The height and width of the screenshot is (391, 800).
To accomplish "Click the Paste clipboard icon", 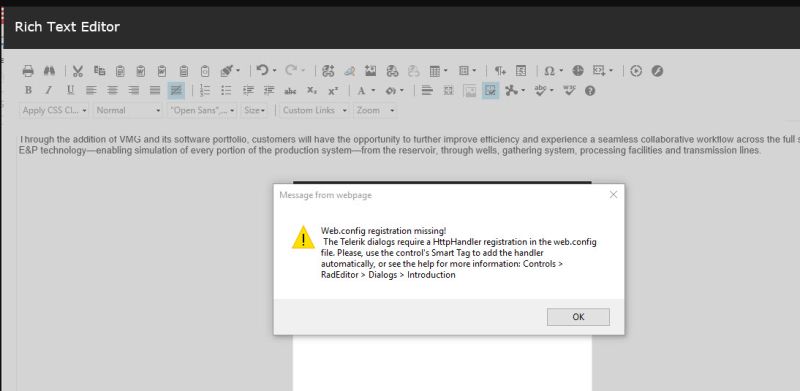I will (120, 71).
